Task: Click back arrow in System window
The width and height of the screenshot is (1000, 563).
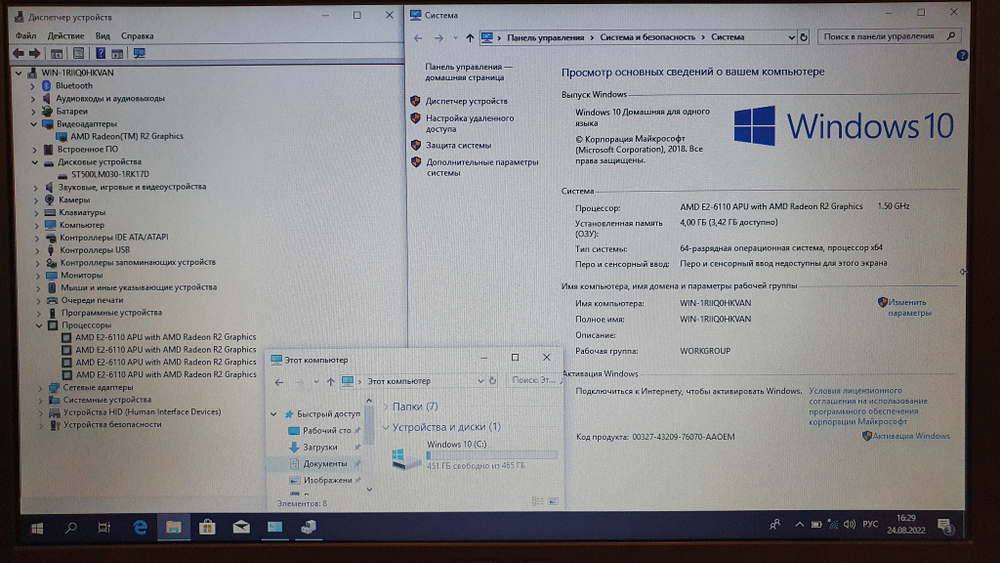Action: pos(418,38)
